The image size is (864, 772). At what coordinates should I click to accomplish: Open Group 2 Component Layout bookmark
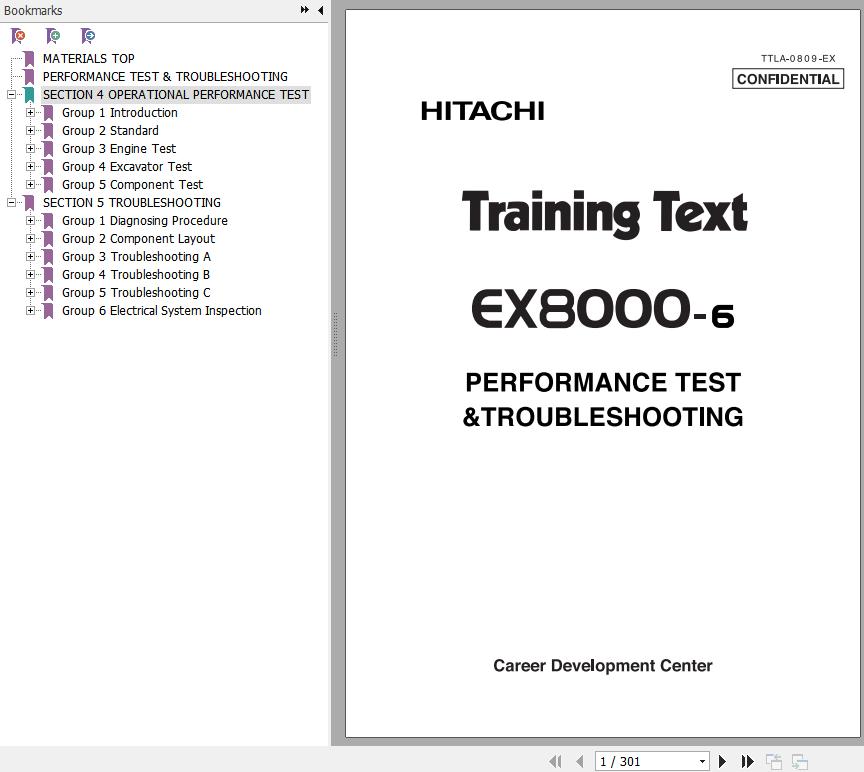pyautogui.click(x=138, y=239)
